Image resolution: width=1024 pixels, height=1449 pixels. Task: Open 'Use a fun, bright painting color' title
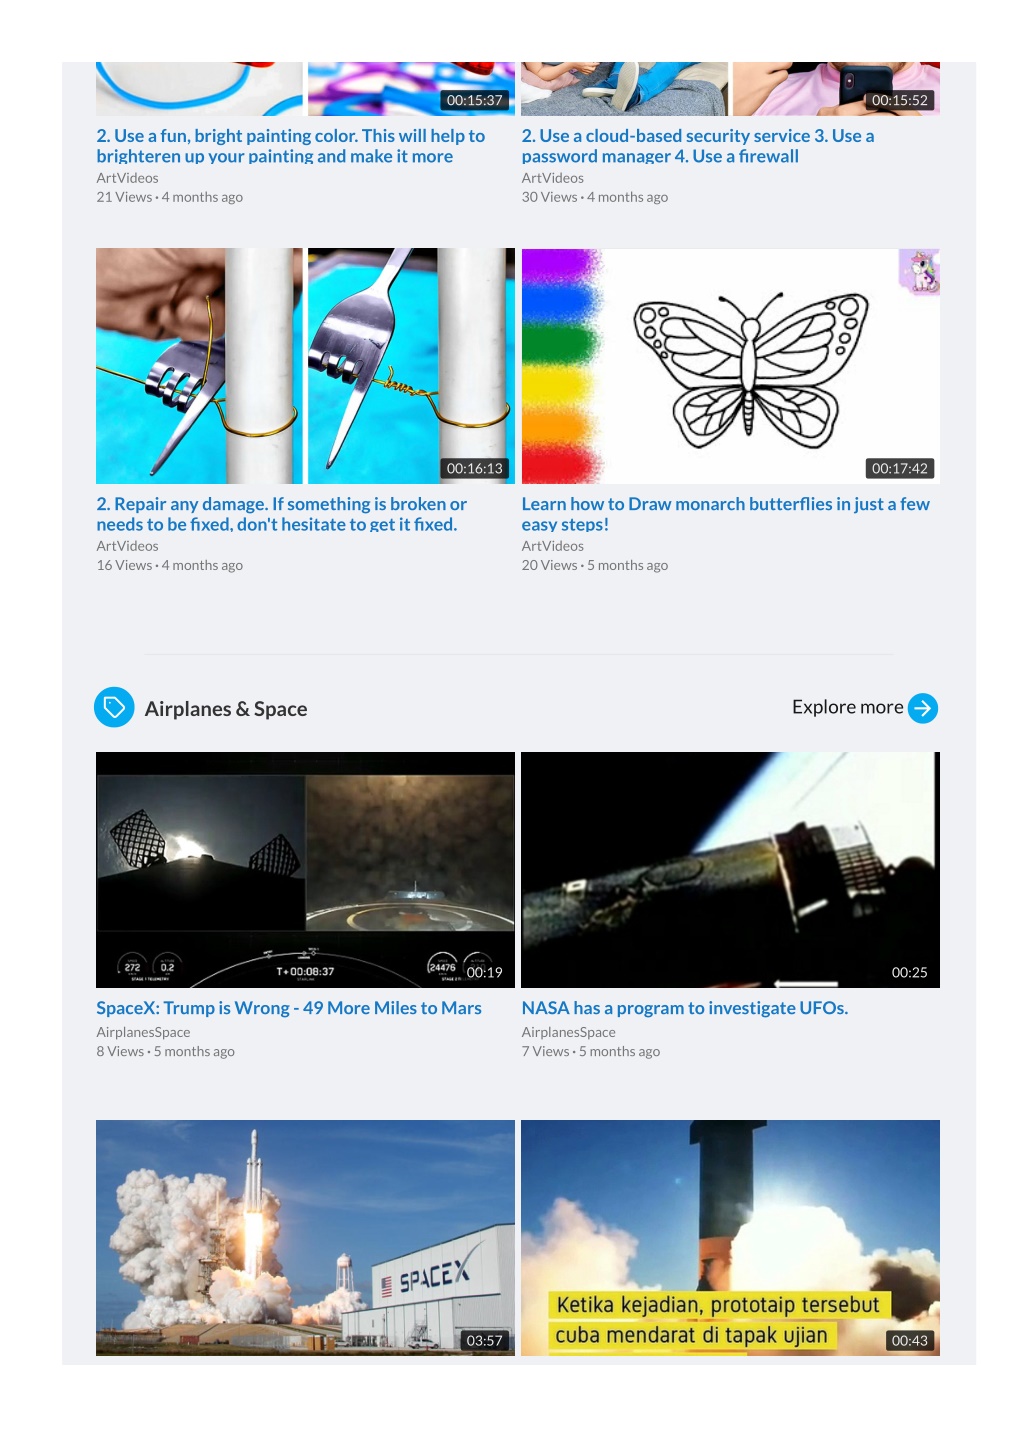click(x=291, y=146)
